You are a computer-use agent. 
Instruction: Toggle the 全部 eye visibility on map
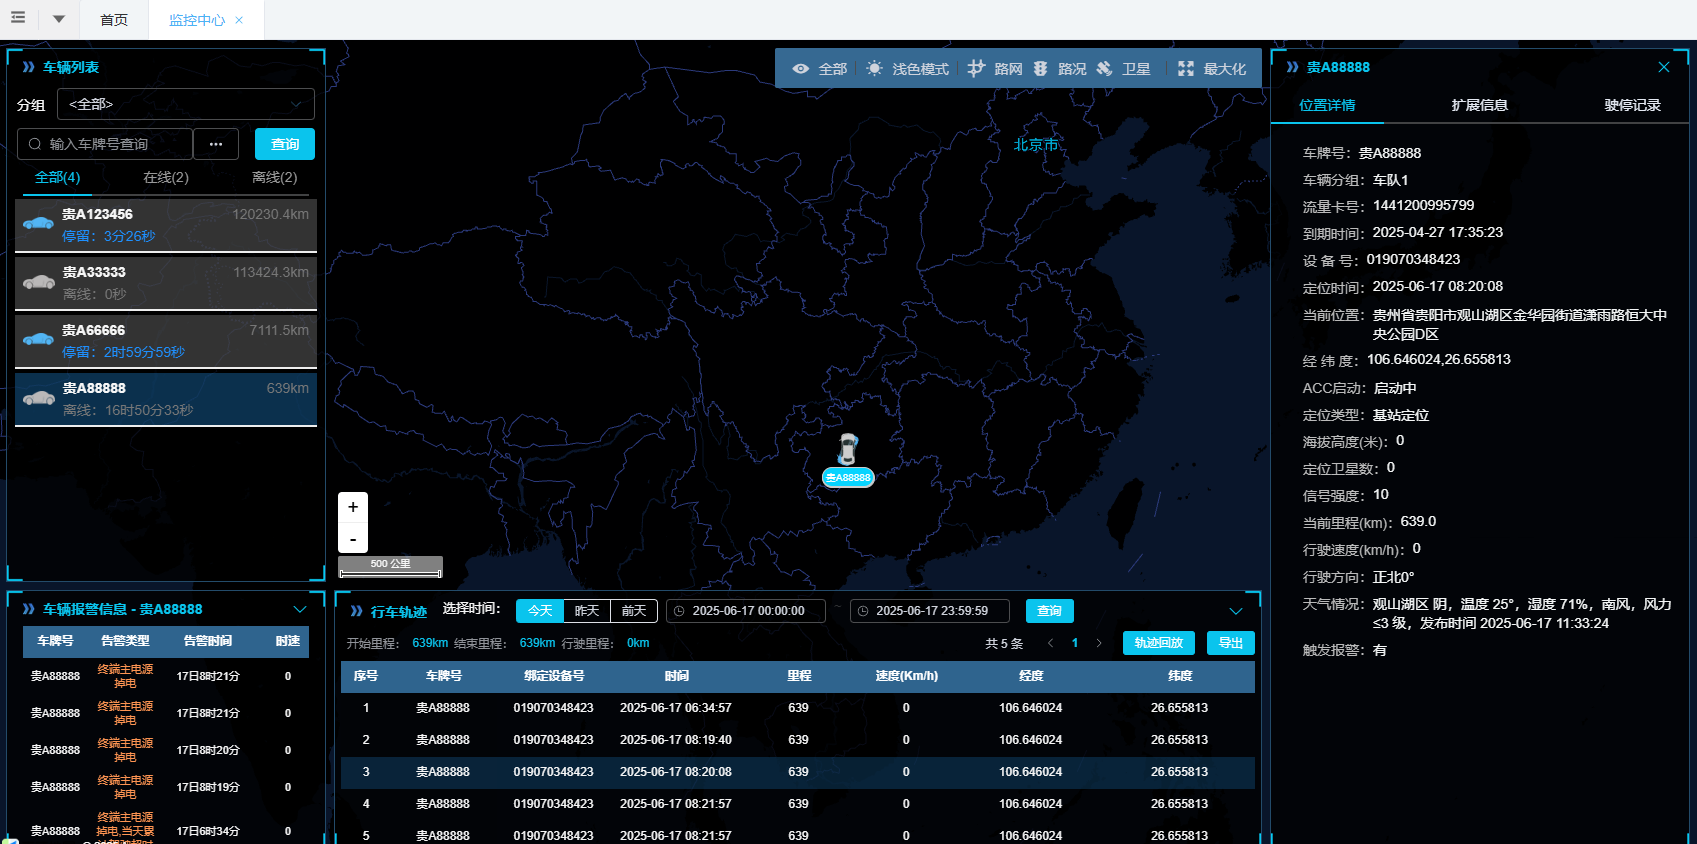[819, 69]
